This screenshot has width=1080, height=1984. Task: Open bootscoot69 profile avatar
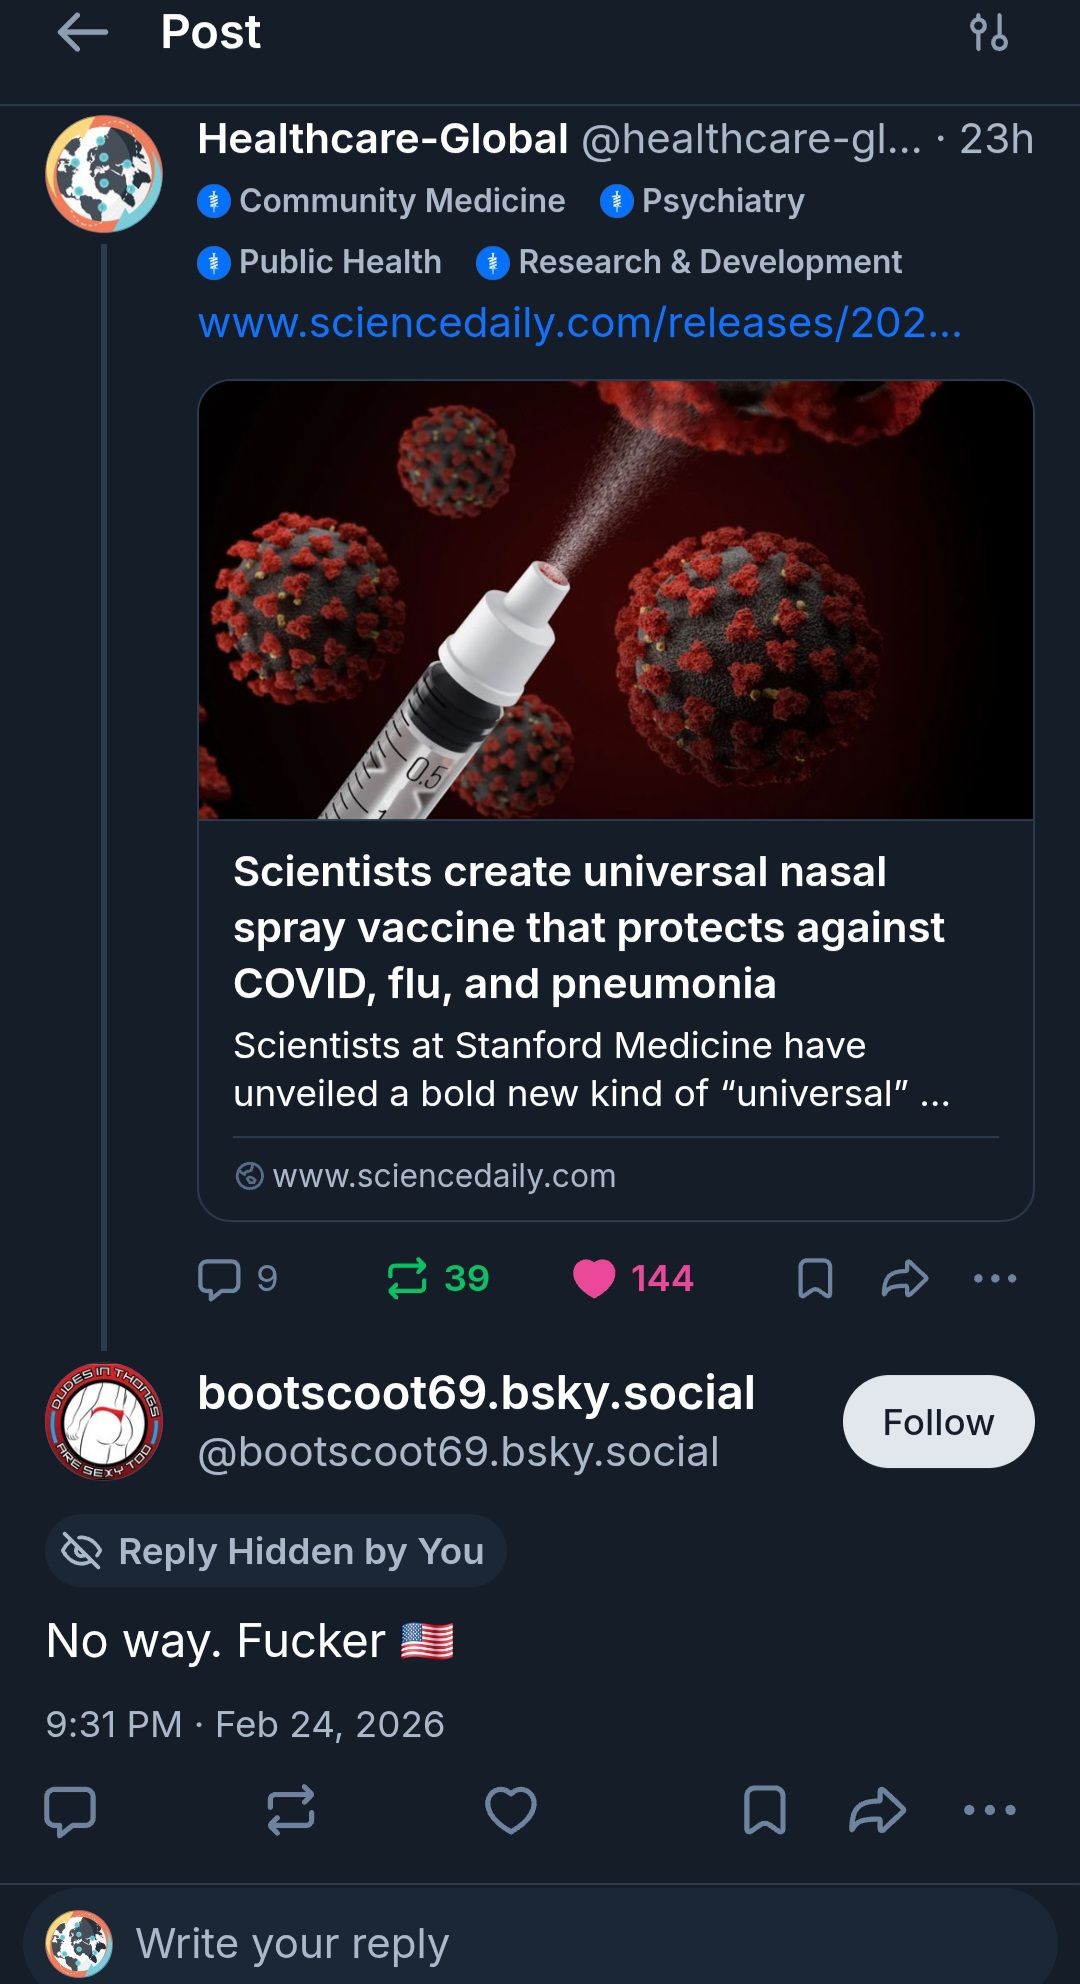(104, 1421)
